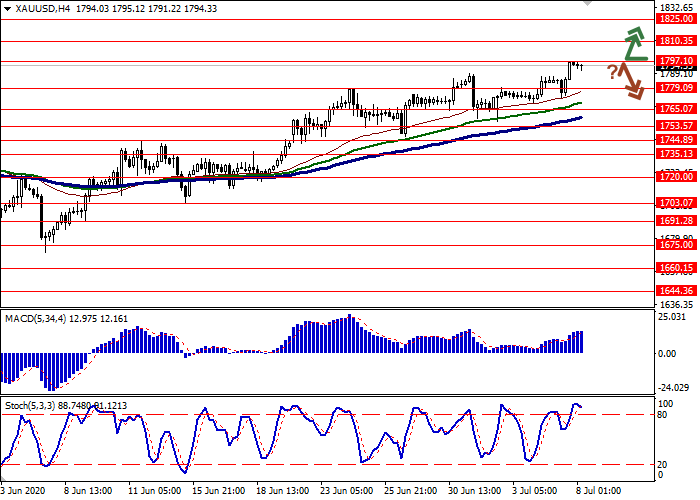Click the 1797.10 price level label
This screenshot has width=700, height=500.
pos(676,61)
